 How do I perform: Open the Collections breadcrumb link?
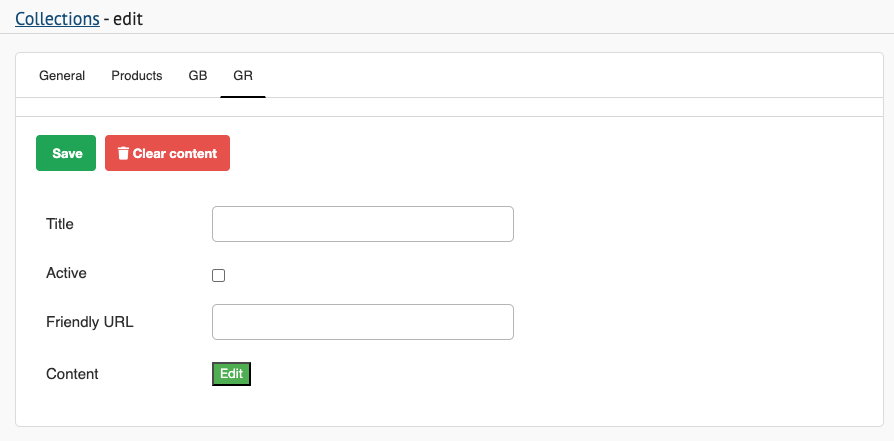pyautogui.click(x=57, y=18)
